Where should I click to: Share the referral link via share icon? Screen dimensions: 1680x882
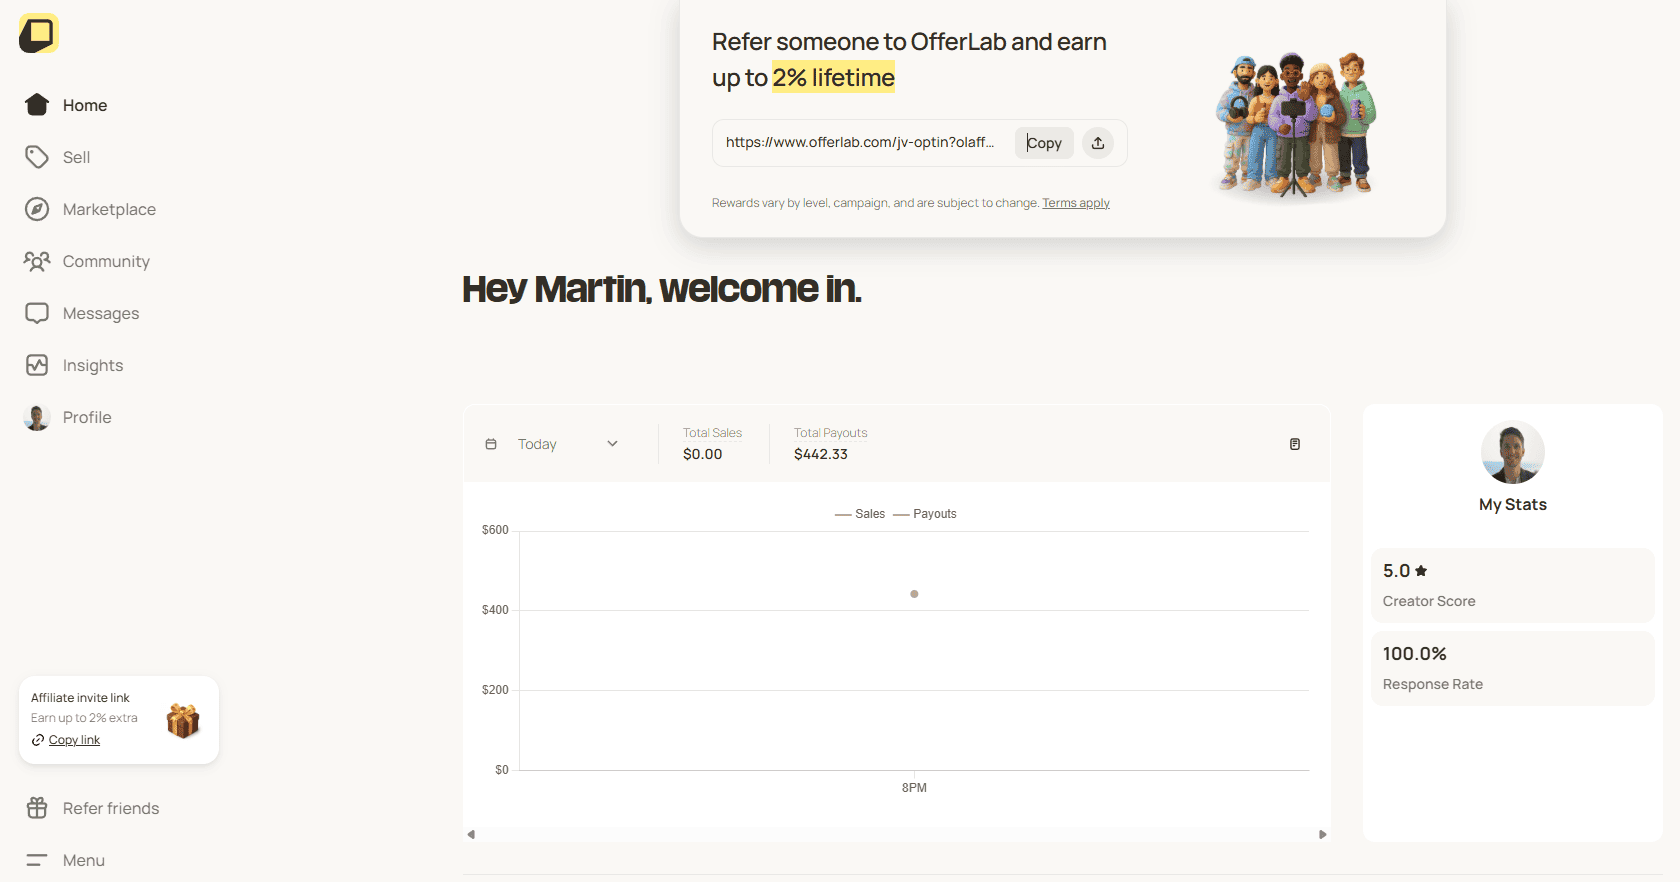point(1098,143)
